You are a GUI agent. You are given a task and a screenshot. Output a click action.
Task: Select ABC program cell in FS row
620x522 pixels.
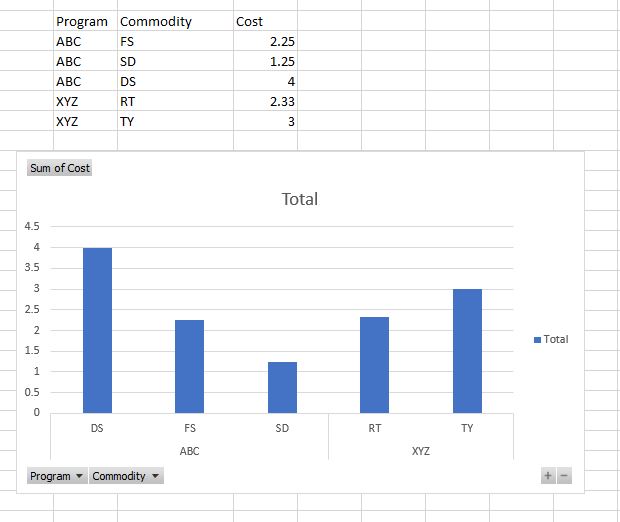coord(85,41)
